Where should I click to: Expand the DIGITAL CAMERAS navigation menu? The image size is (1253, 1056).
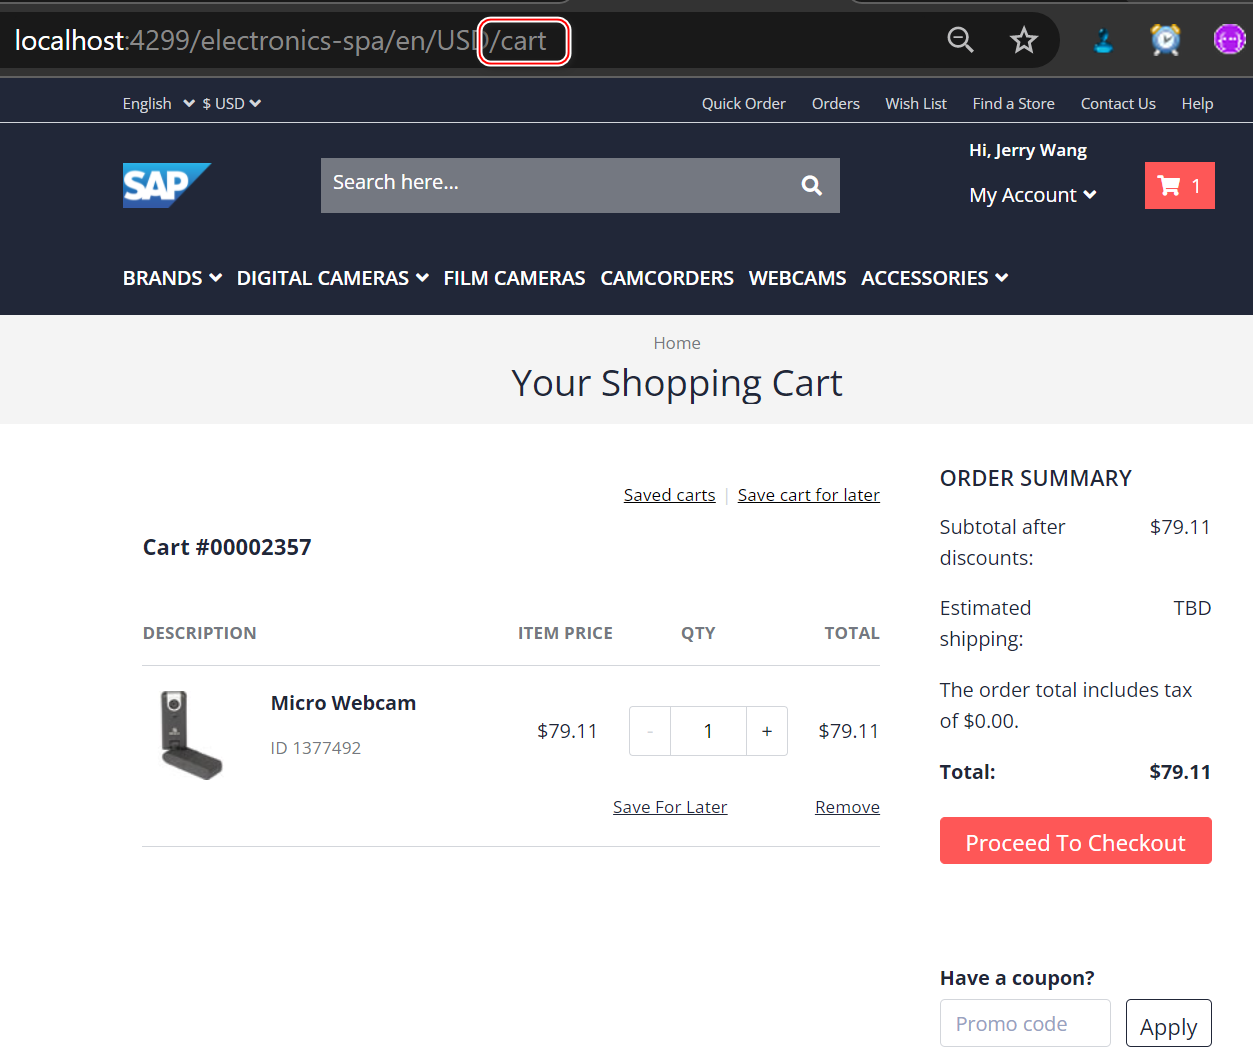[333, 278]
